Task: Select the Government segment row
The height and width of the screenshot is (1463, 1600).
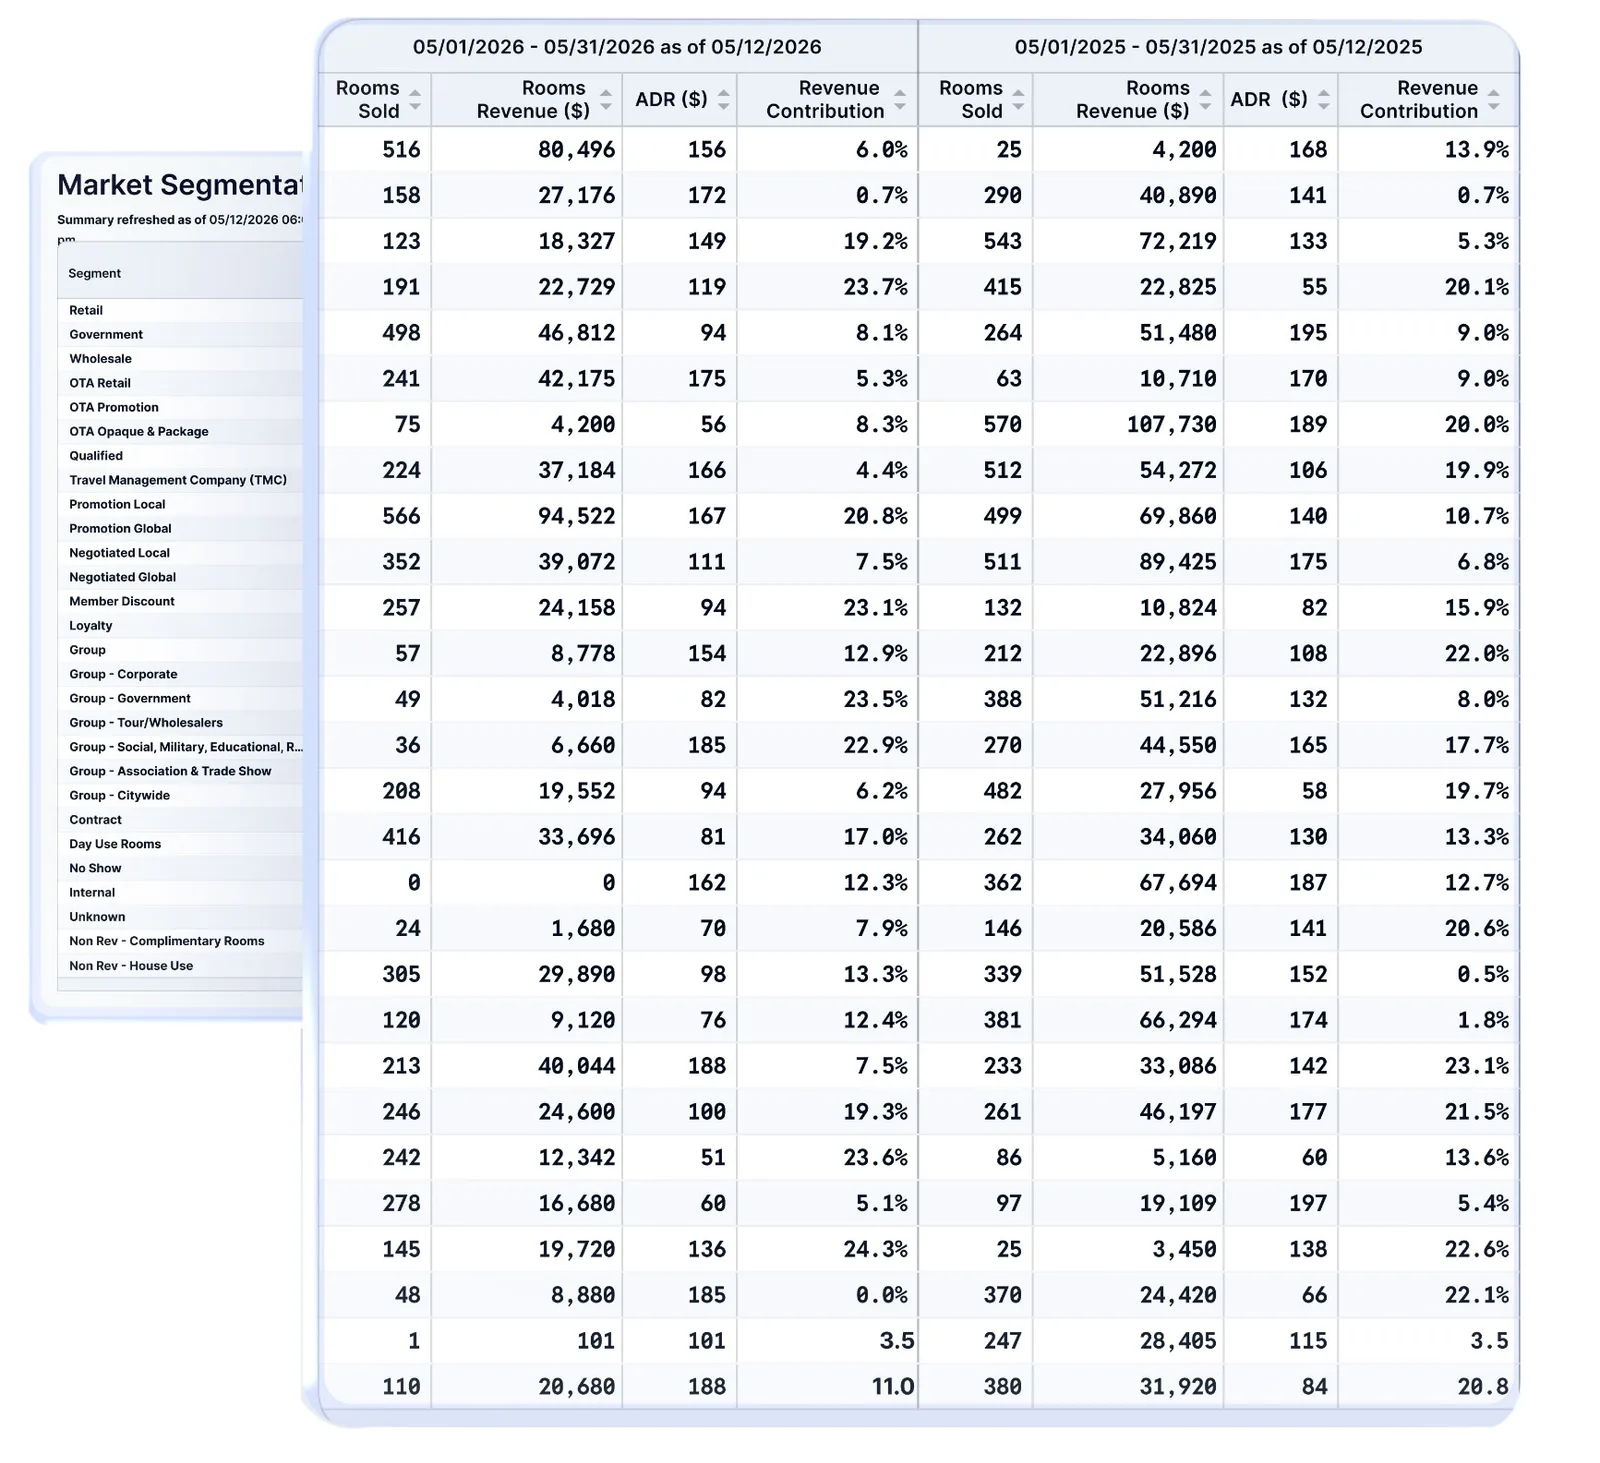Action: coord(180,335)
